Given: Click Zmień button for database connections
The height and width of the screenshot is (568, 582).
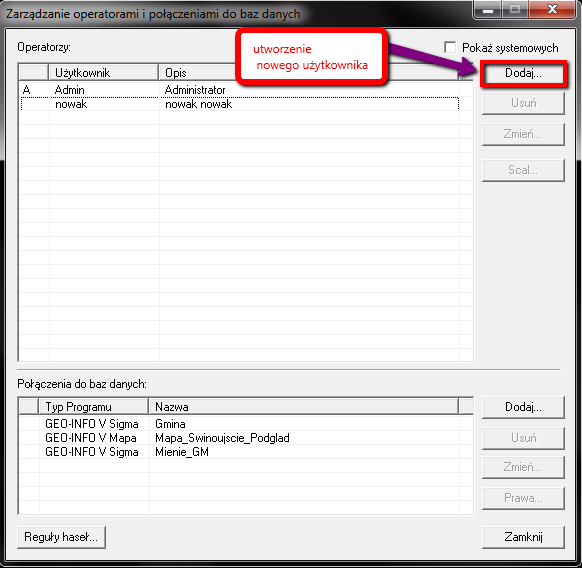Looking at the screenshot, I should [x=523, y=467].
